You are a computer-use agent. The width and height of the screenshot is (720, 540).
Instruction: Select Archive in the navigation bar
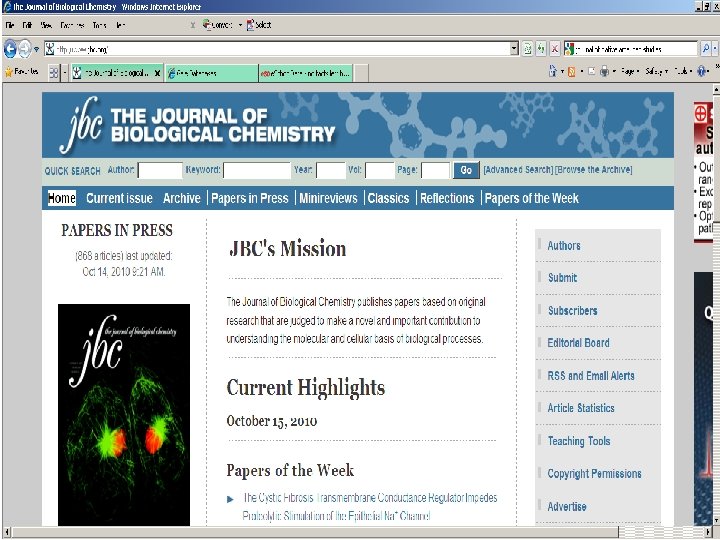181,198
